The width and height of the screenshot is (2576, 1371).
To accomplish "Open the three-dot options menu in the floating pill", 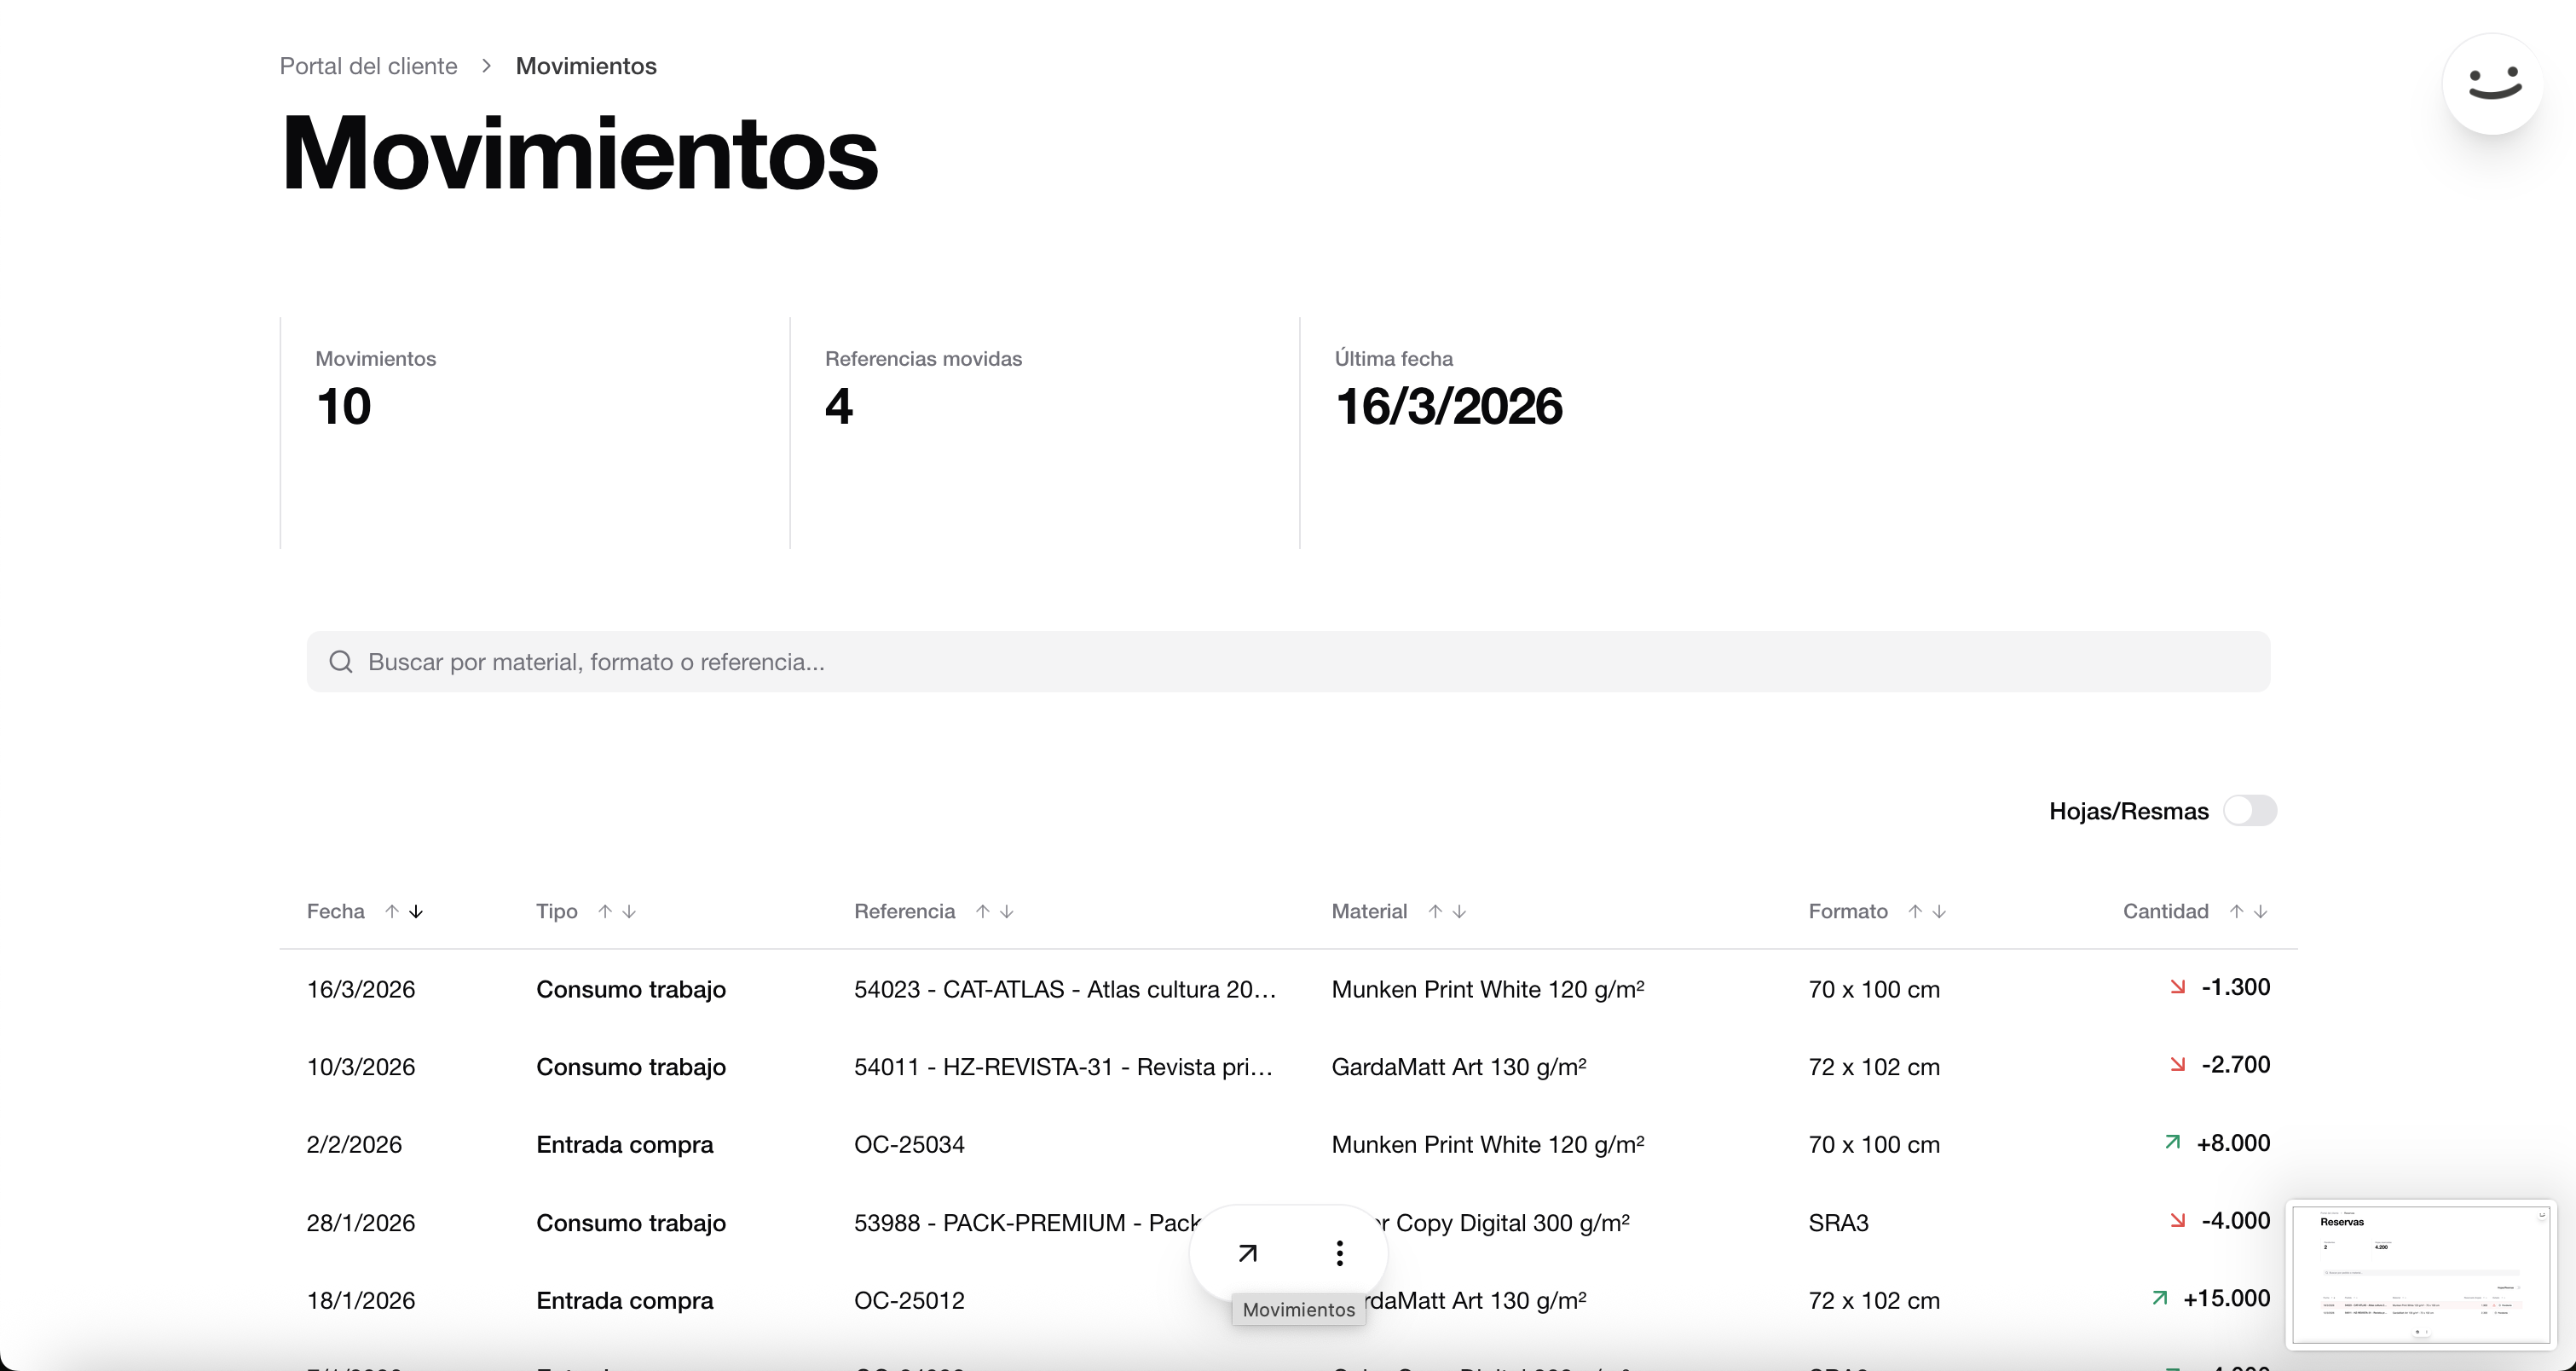I will [x=1340, y=1252].
